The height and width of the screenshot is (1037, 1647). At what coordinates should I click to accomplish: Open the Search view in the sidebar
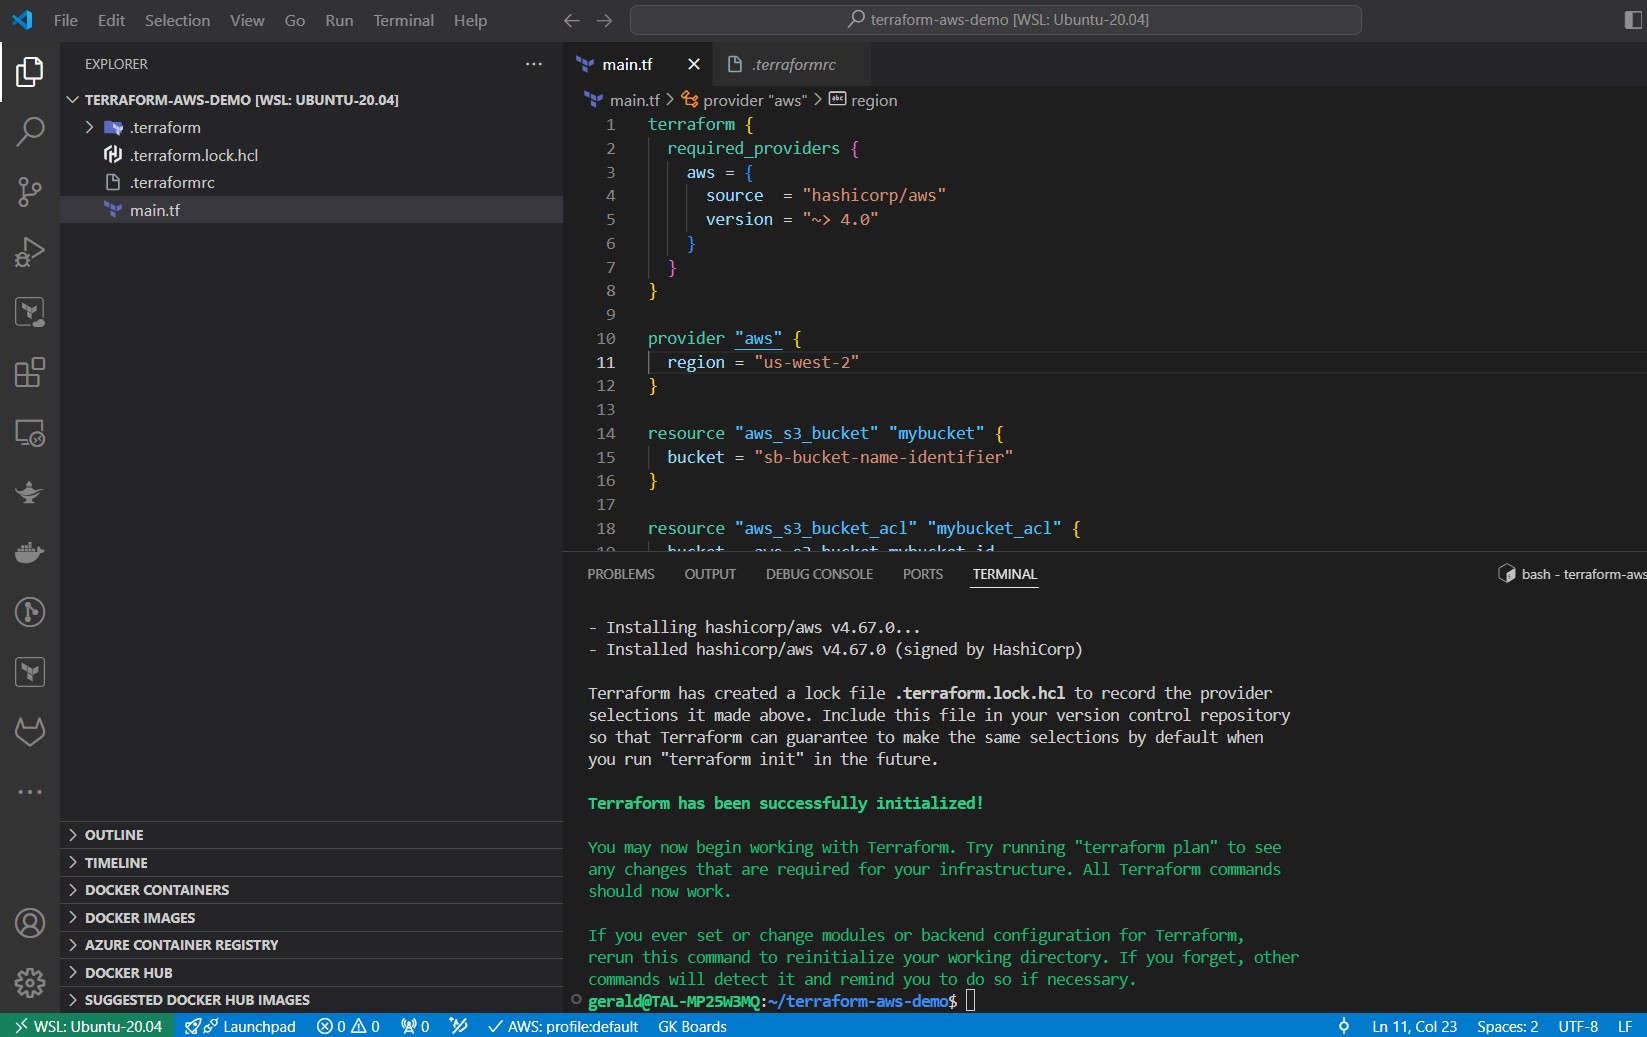[30, 131]
